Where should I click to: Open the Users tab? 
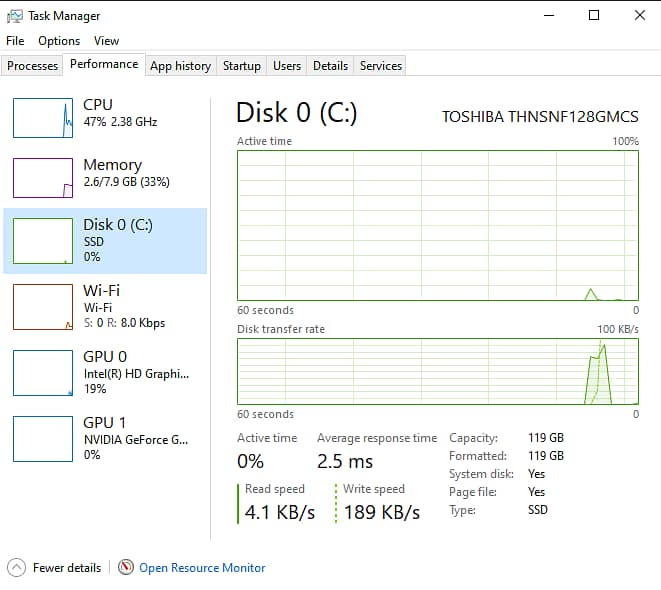click(287, 66)
